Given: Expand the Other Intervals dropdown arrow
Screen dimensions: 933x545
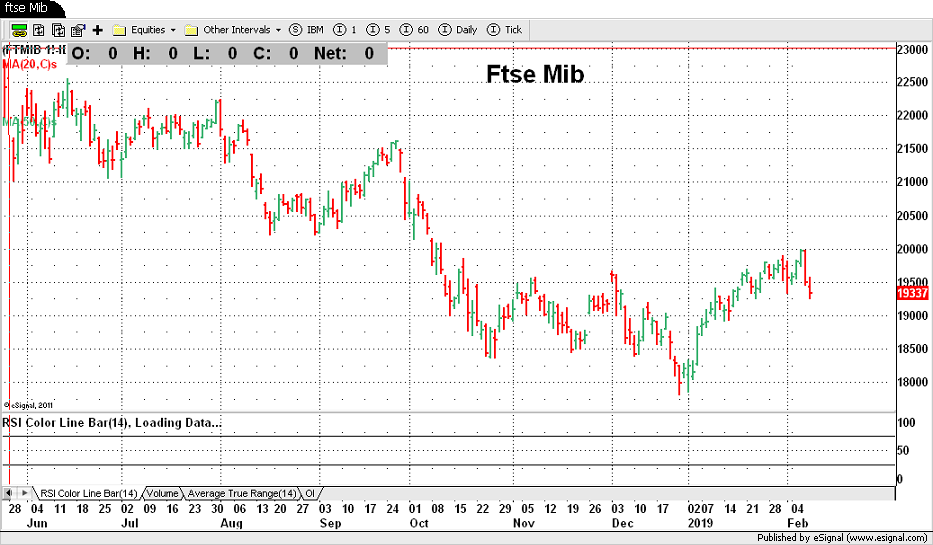Looking at the screenshot, I should 278,30.
